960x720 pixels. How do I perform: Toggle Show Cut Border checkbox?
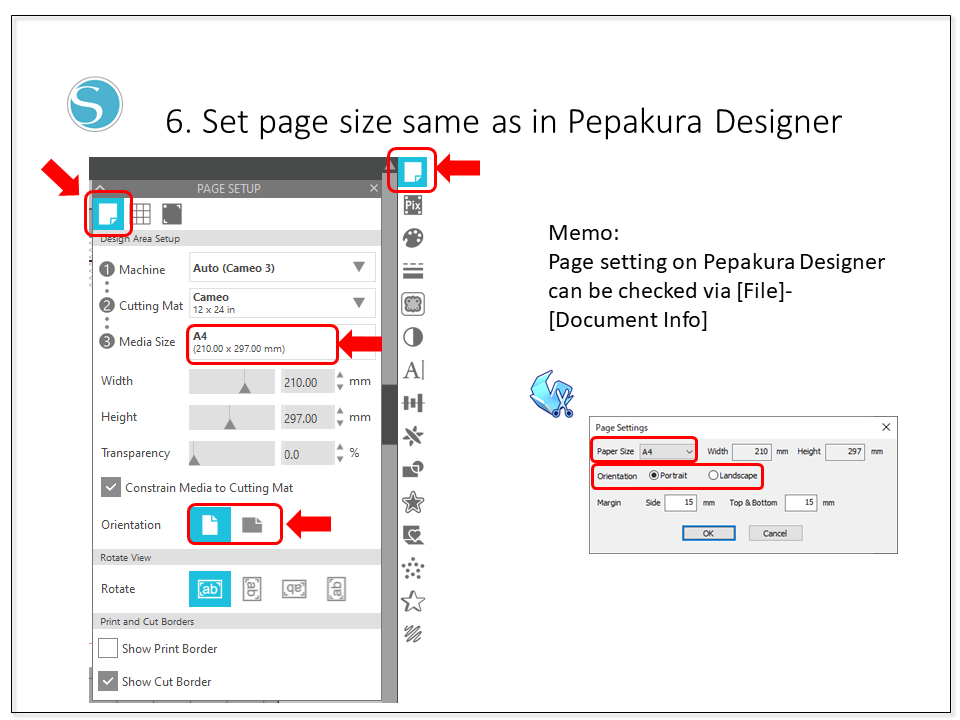click(x=108, y=681)
